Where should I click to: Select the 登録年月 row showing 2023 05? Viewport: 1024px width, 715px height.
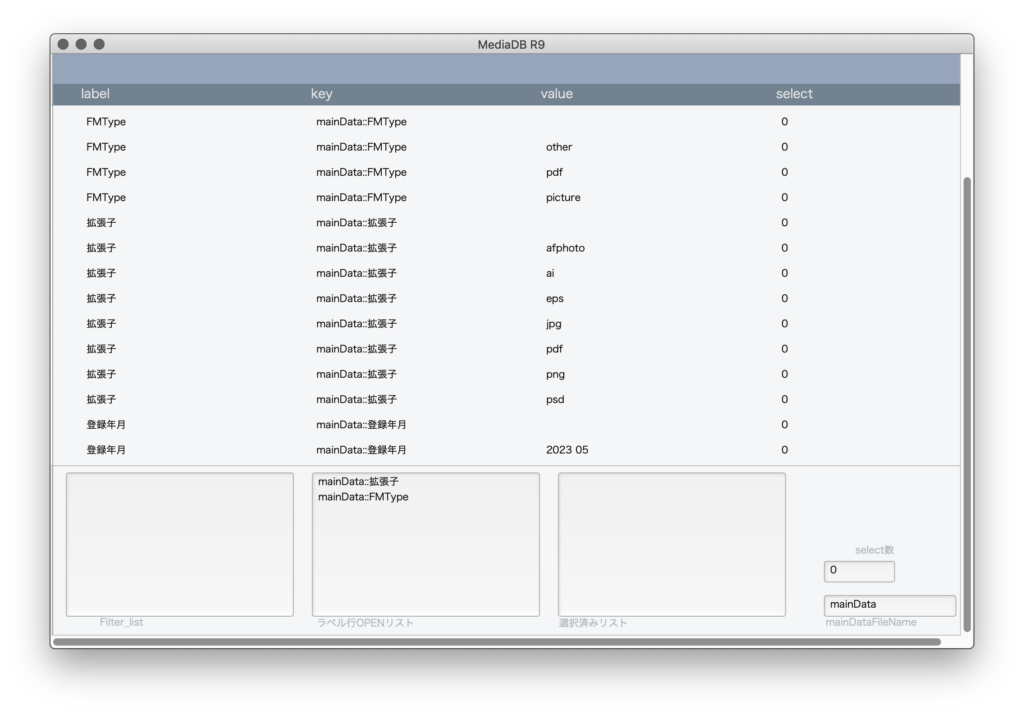click(x=400, y=449)
